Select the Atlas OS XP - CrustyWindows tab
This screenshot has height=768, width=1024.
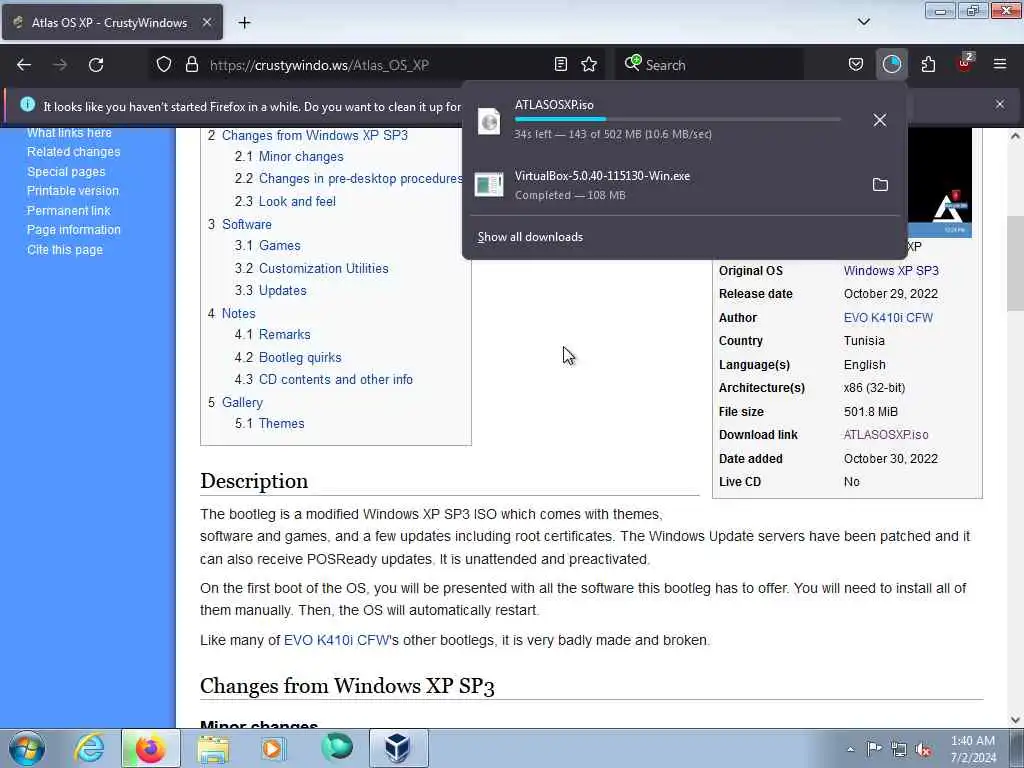[110, 22]
